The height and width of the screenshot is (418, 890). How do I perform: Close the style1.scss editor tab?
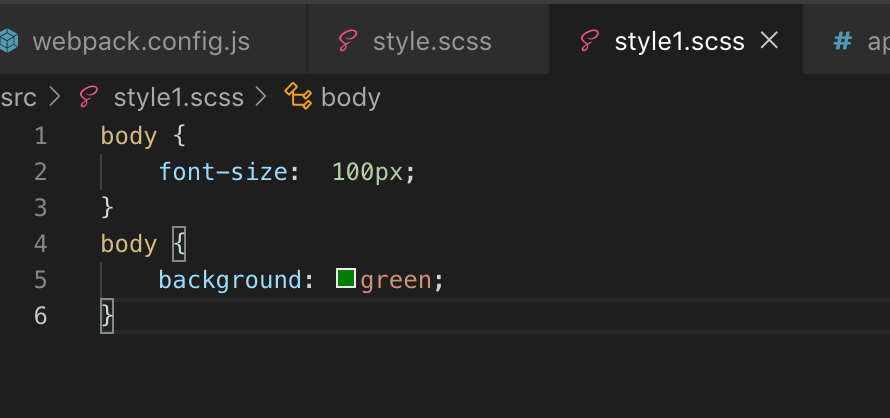pyautogui.click(x=769, y=41)
